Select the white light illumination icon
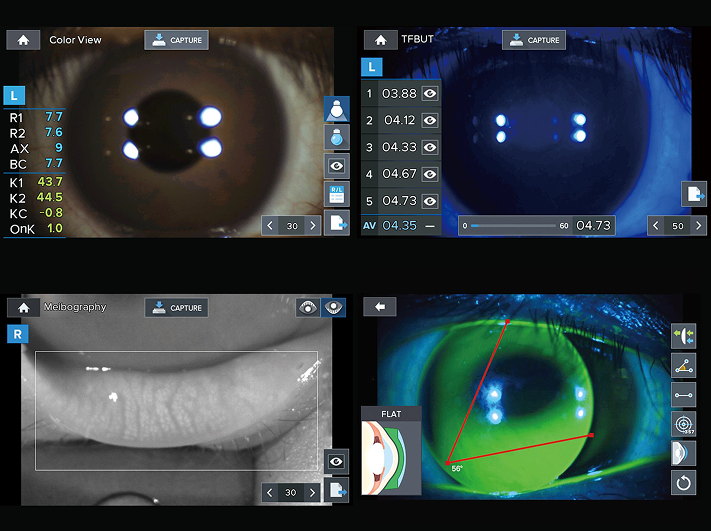The height and width of the screenshot is (531, 711). (x=336, y=109)
